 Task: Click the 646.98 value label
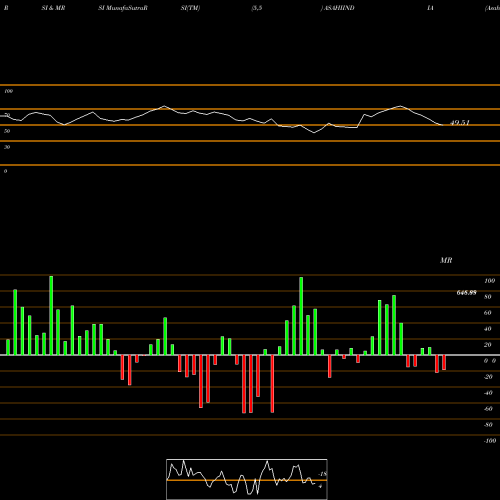click(466, 293)
